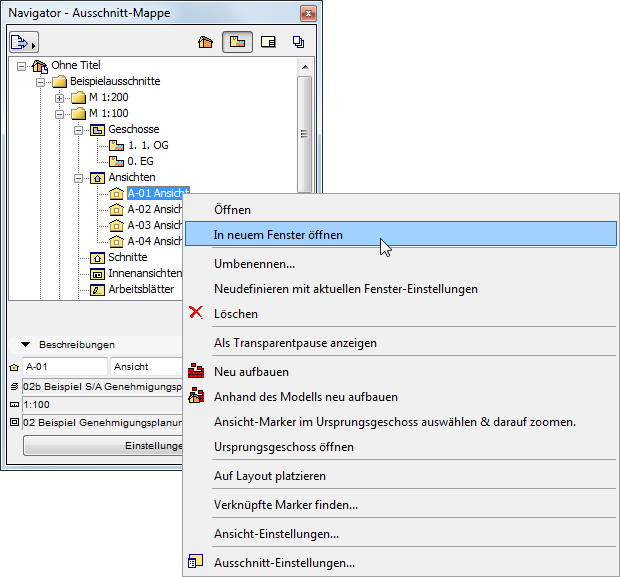Choose Auf Layout platzieren

[401, 476]
